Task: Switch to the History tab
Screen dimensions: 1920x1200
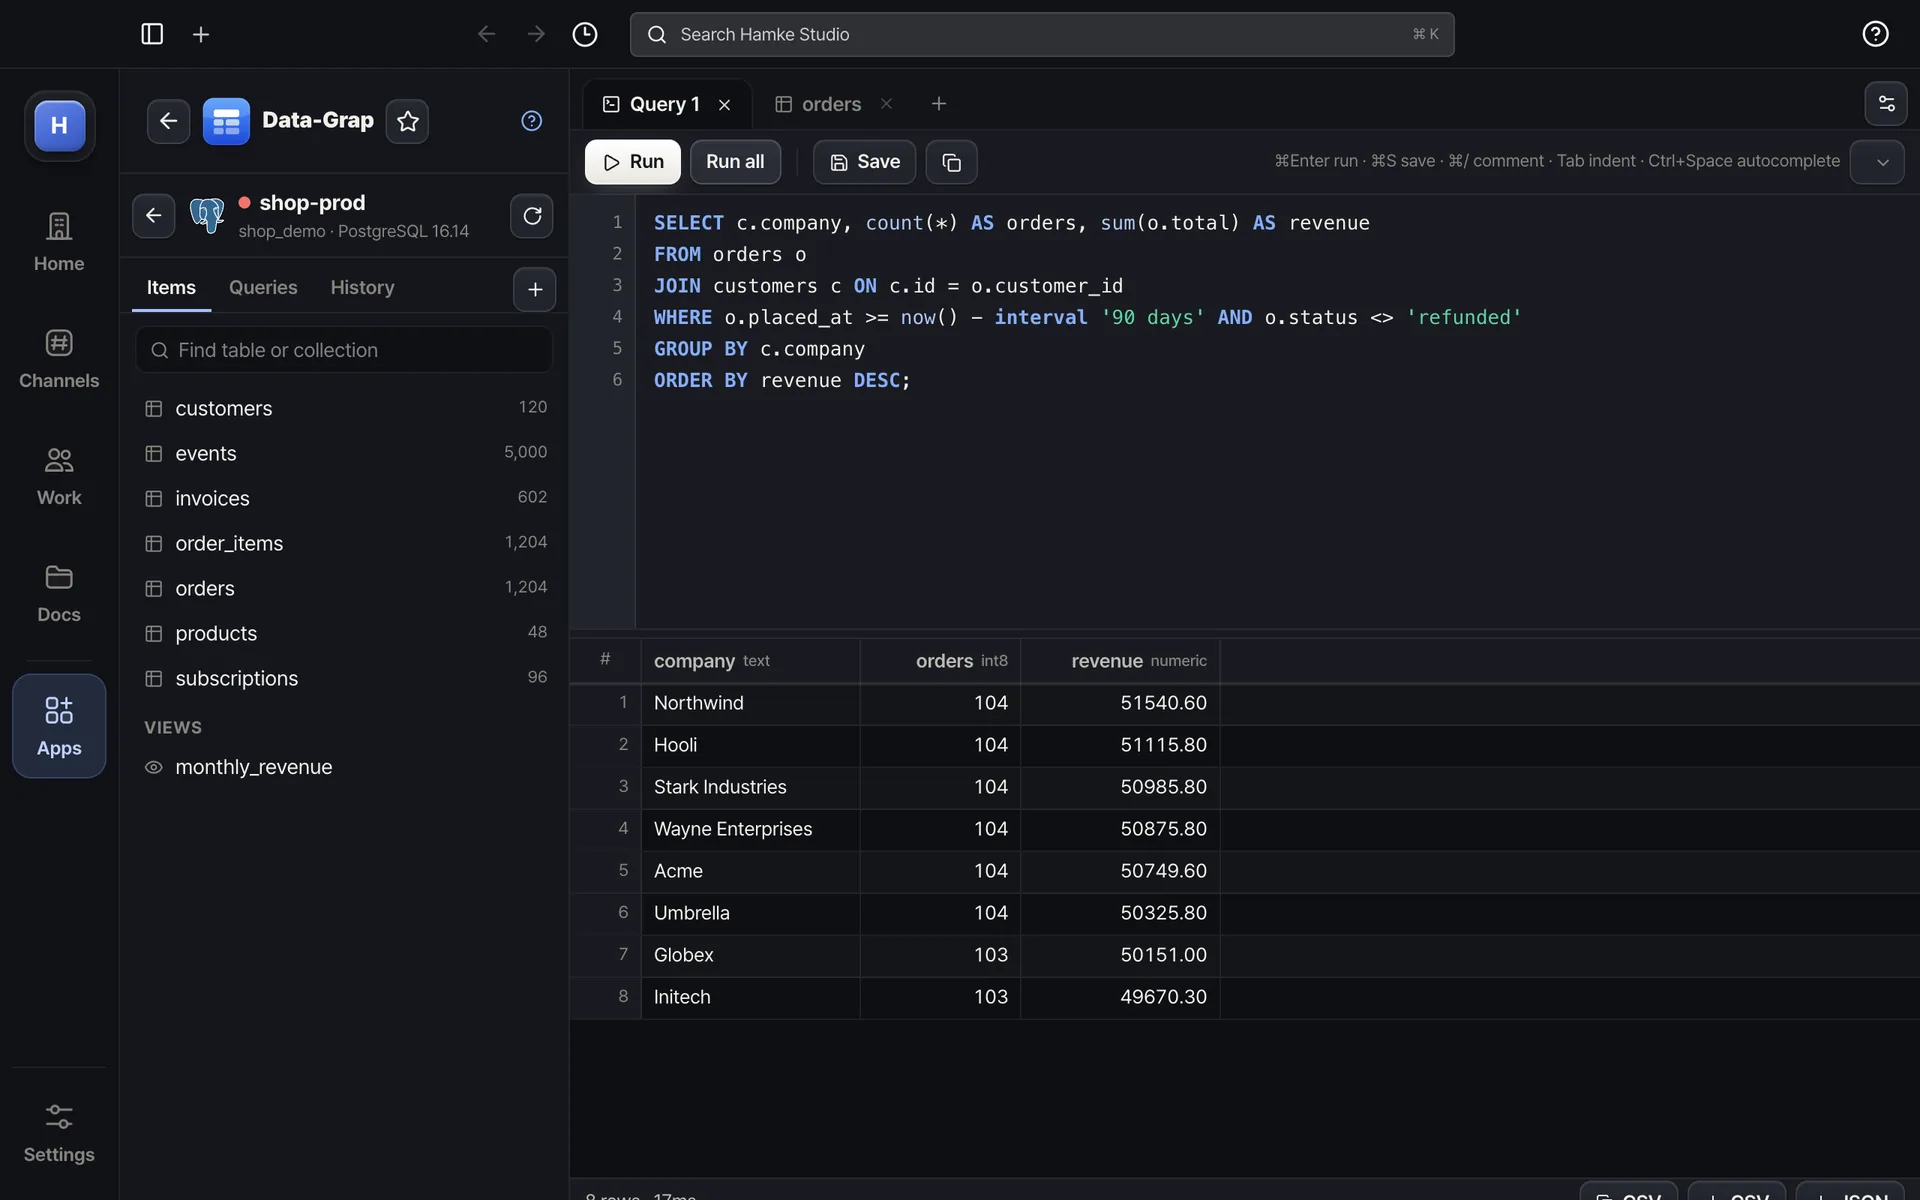Action: click(362, 288)
